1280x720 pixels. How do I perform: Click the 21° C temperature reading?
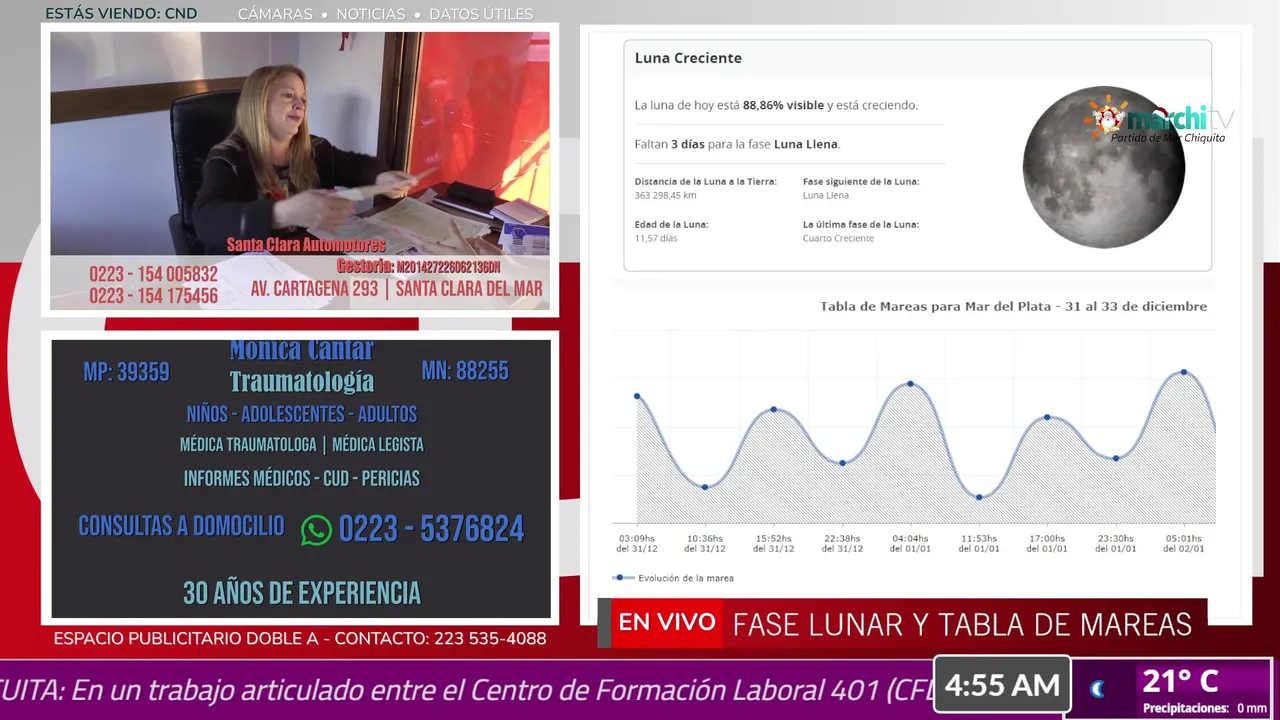point(1180,681)
